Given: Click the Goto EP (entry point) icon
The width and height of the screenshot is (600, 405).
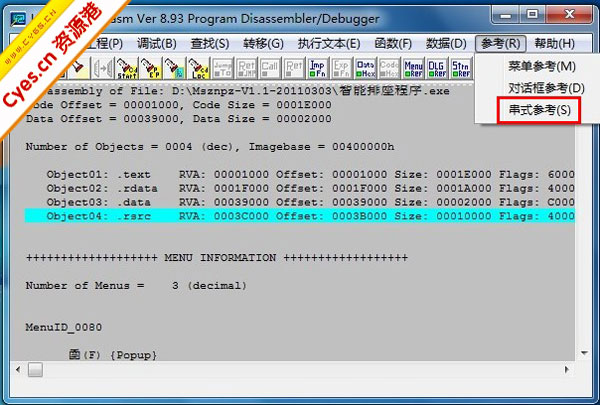Looking at the screenshot, I should tap(151, 67).
